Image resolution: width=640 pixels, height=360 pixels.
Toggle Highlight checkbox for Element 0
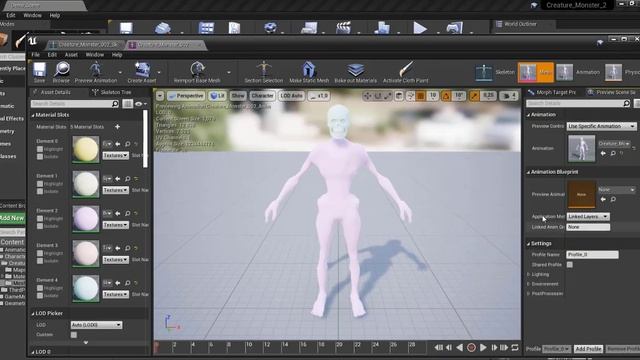40,149
